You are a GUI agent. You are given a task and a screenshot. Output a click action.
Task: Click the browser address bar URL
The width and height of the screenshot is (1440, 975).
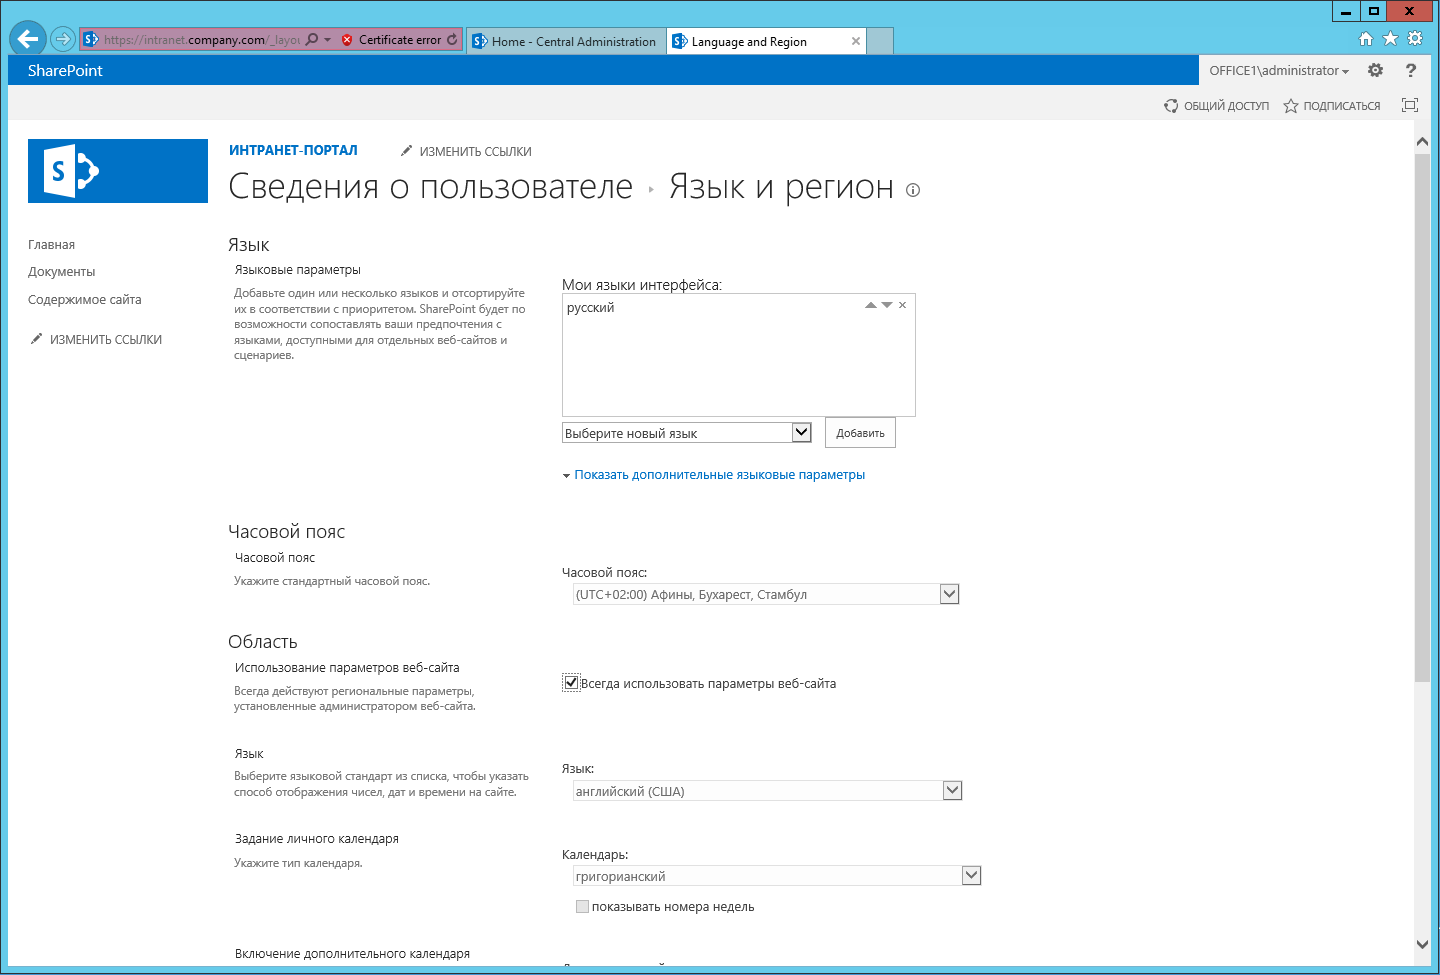point(201,40)
